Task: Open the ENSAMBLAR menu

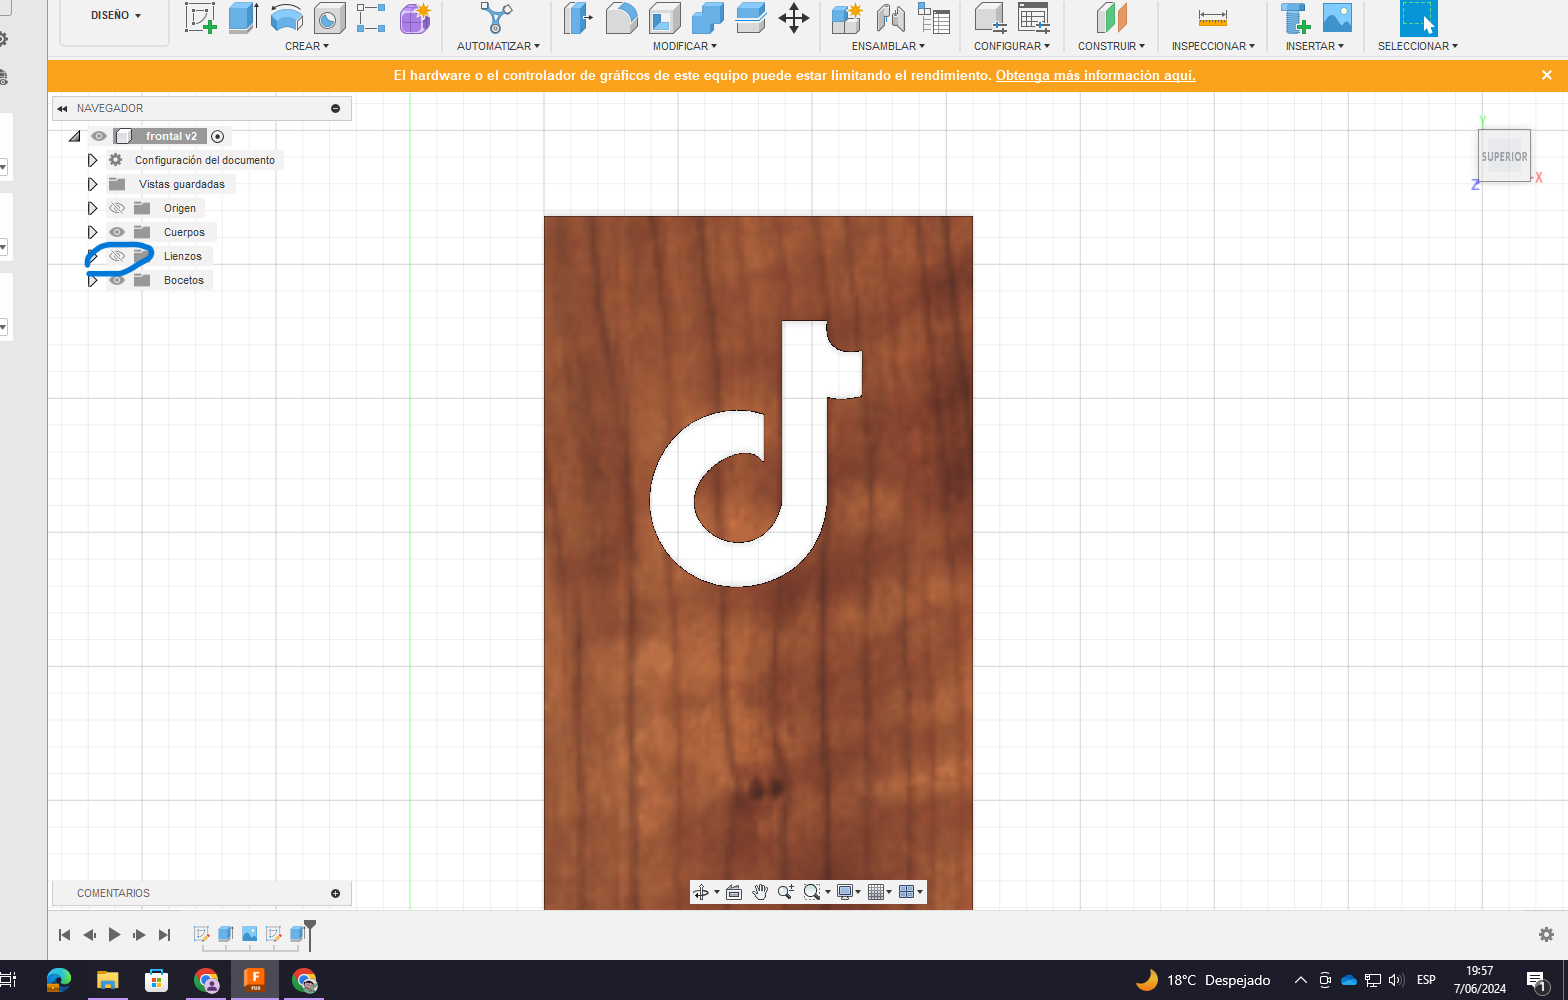Action: [888, 46]
